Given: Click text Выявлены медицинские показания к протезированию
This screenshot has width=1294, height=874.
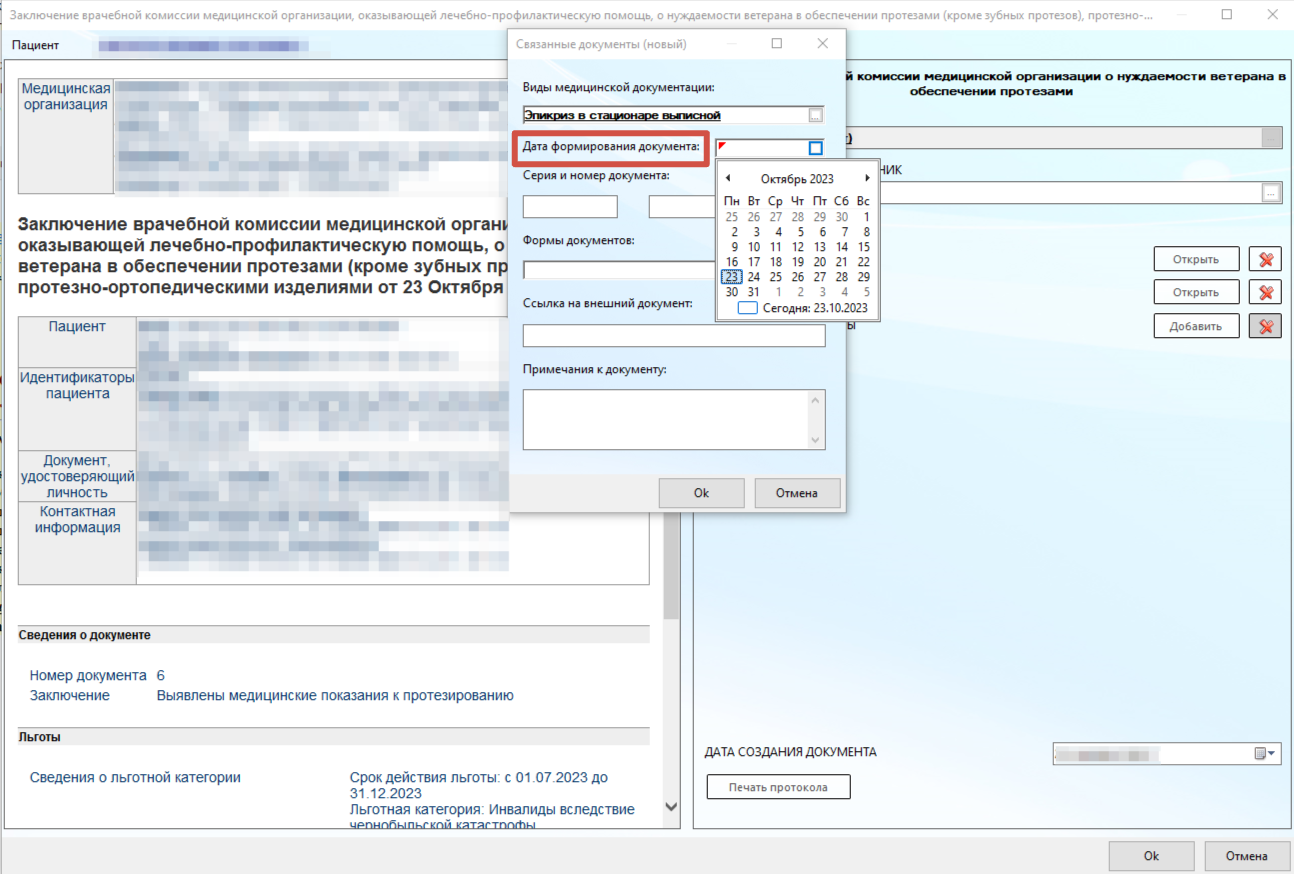Looking at the screenshot, I should (335, 695).
